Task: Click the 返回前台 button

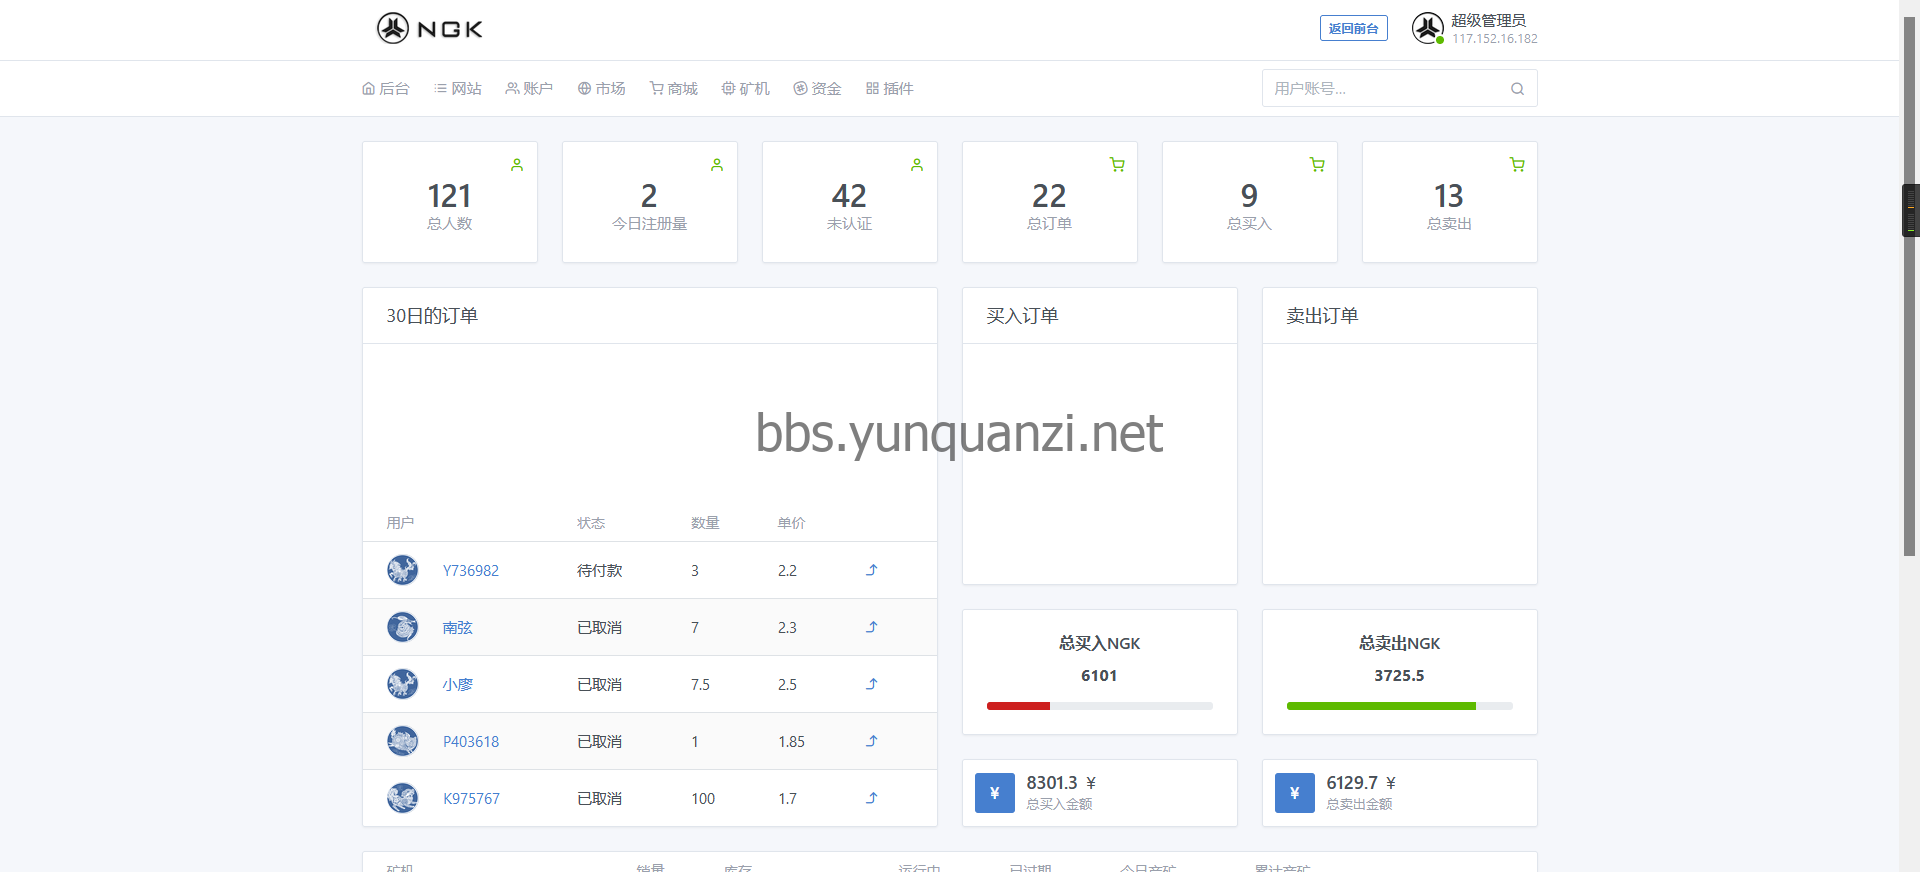Action: (x=1353, y=29)
